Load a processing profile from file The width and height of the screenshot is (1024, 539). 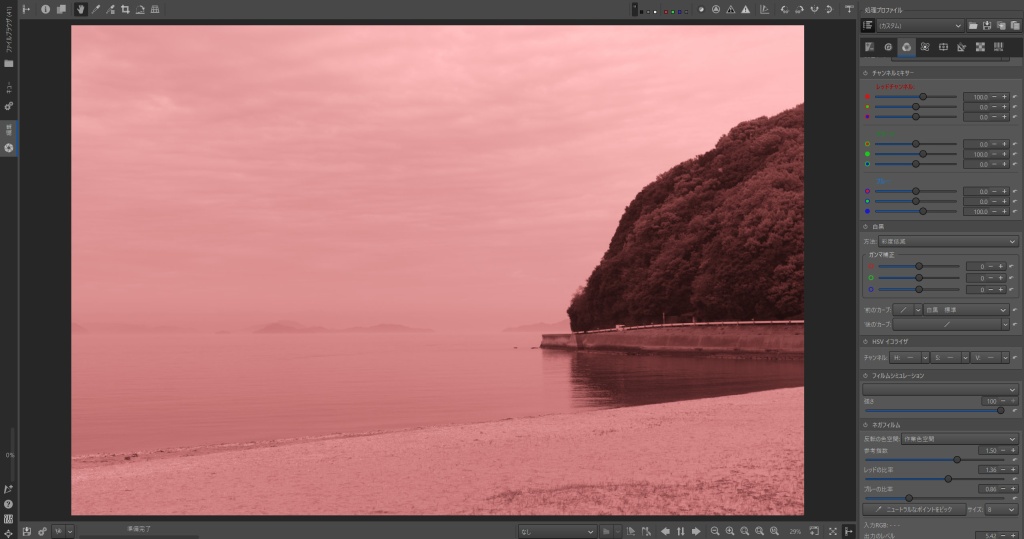click(x=973, y=25)
